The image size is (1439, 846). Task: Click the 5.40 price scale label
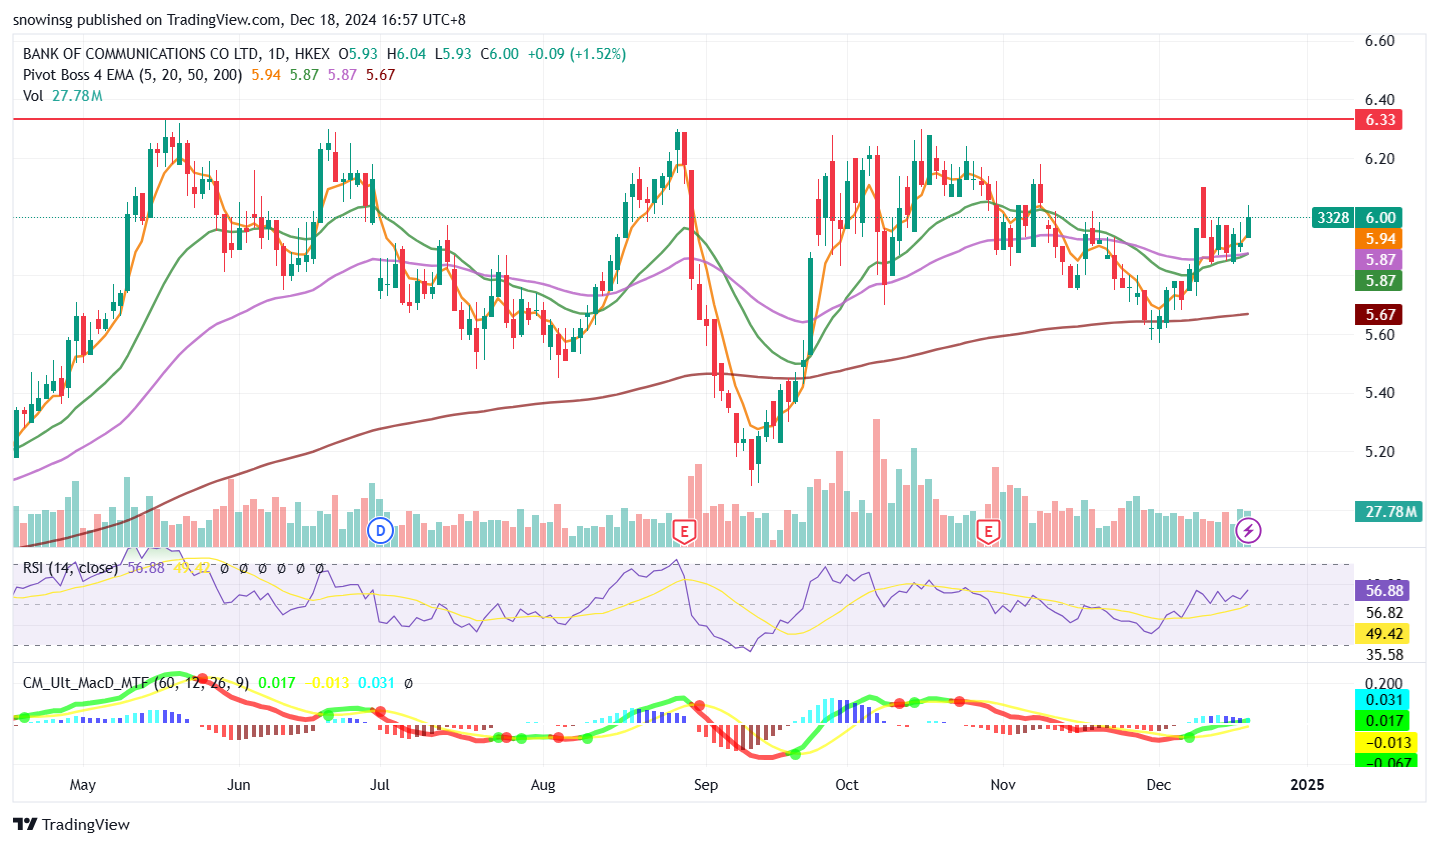tap(1380, 393)
